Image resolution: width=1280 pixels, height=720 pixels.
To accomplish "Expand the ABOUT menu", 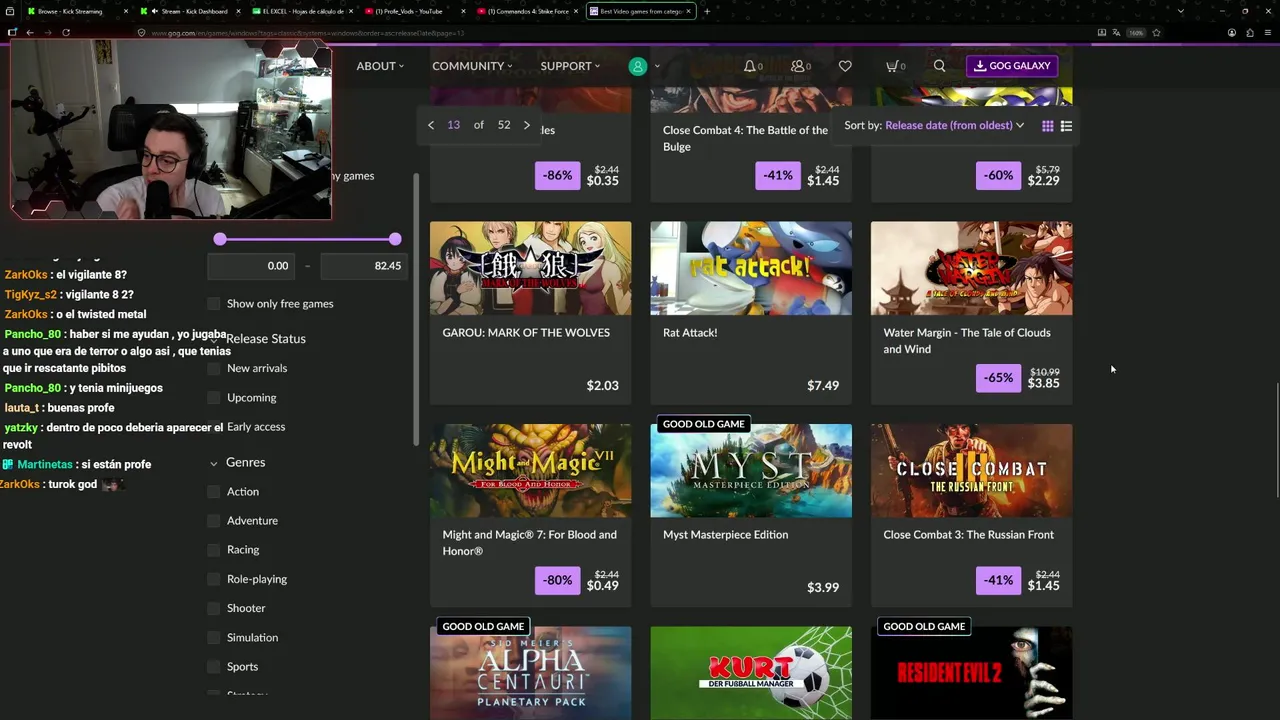I will click(x=380, y=66).
